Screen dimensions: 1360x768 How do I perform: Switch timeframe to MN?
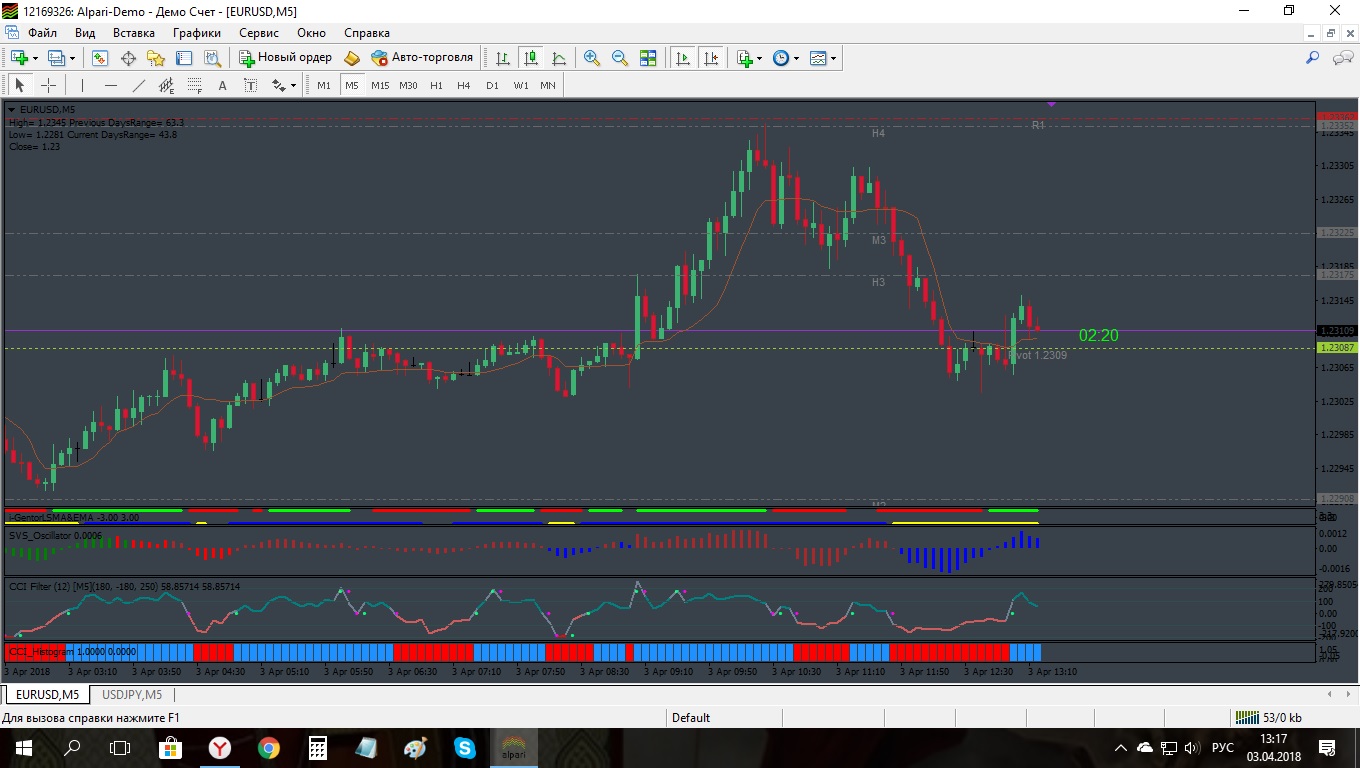pos(548,85)
